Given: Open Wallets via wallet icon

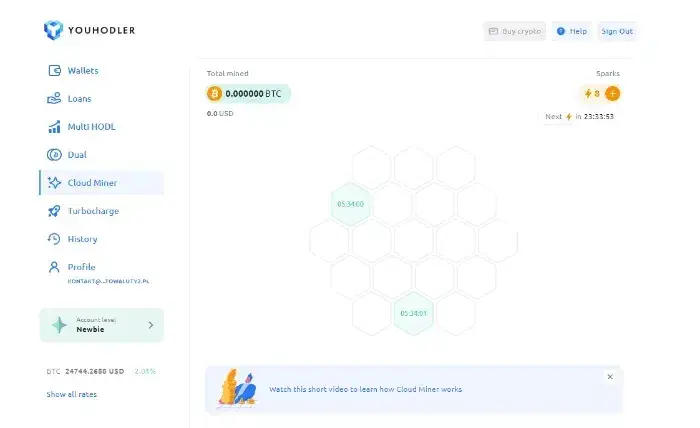Looking at the screenshot, I should pos(54,71).
